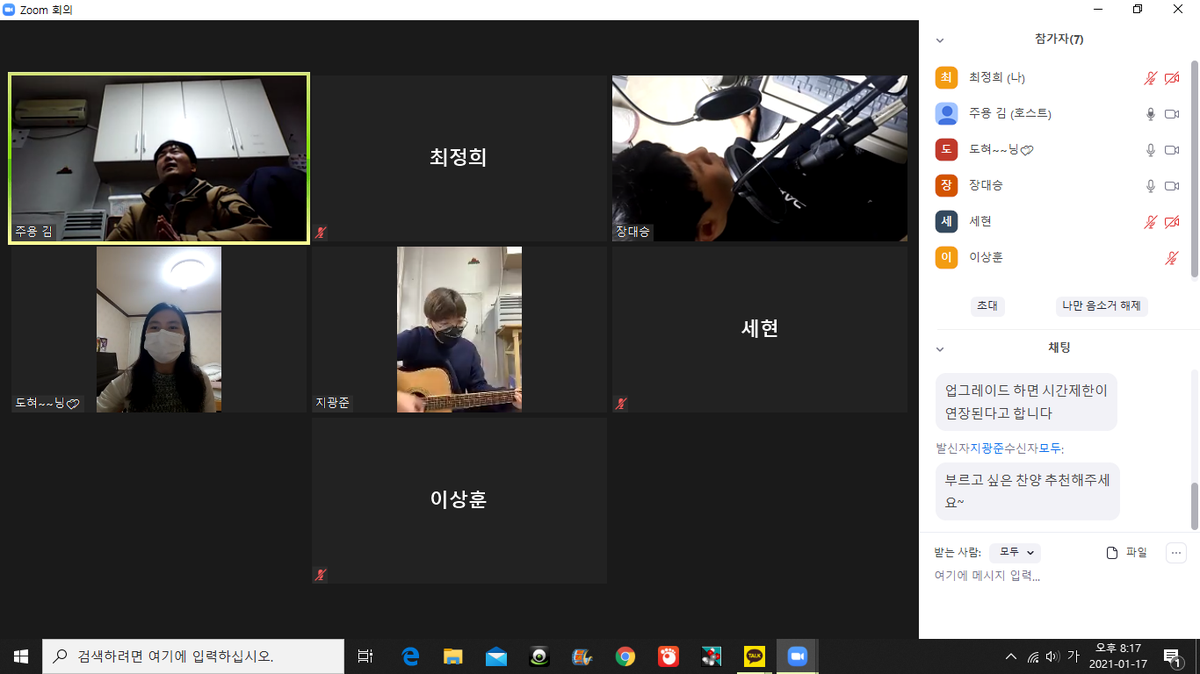The image size is (1200, 674).
Task: Open Google Chrome from the taskbar
Action: (625, 656)
